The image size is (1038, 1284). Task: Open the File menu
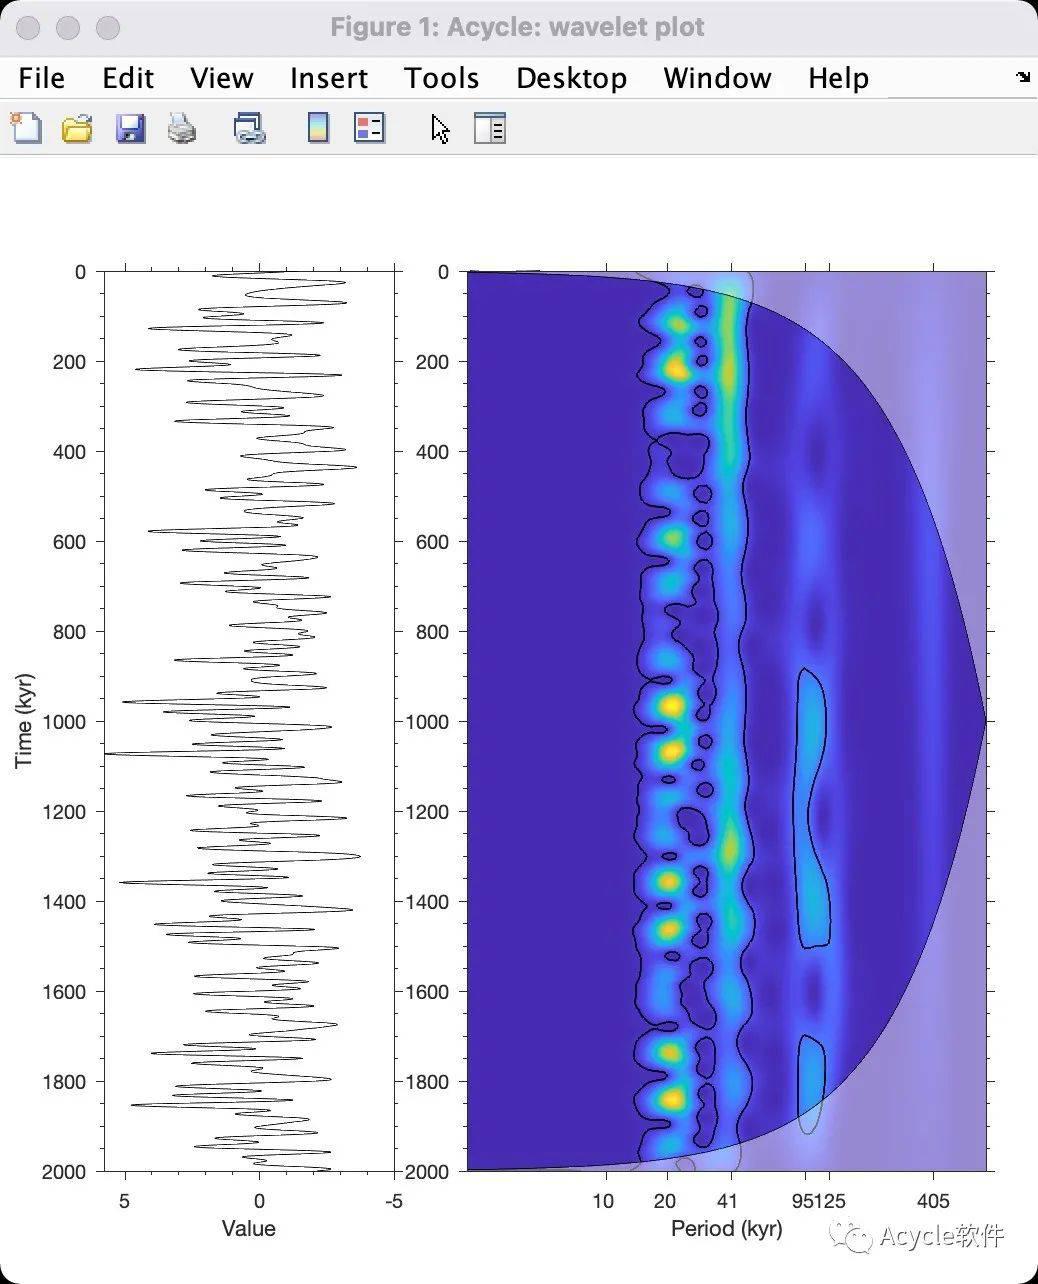[x=41, y=77]
